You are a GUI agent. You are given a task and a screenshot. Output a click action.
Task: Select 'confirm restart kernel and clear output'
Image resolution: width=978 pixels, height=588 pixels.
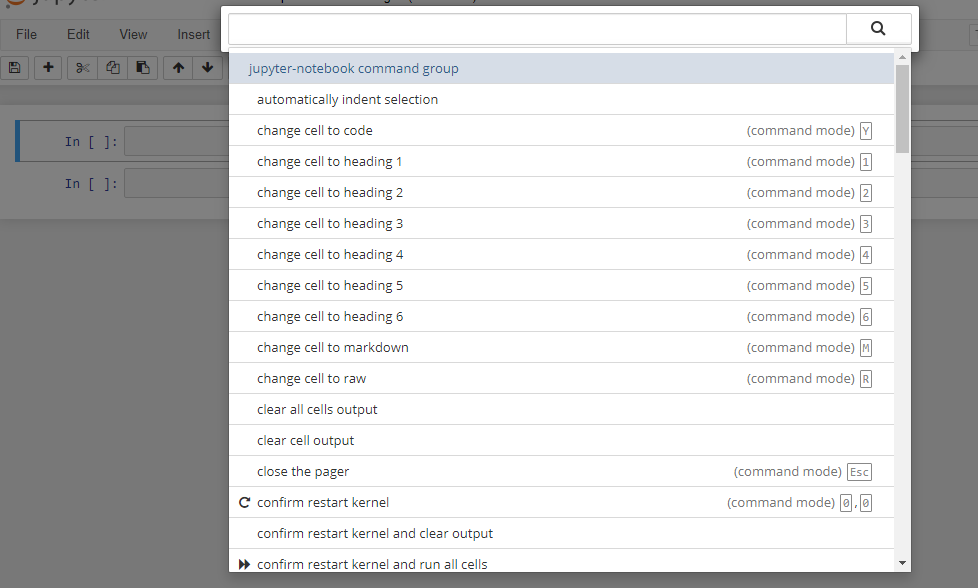[x=561, y=534]
